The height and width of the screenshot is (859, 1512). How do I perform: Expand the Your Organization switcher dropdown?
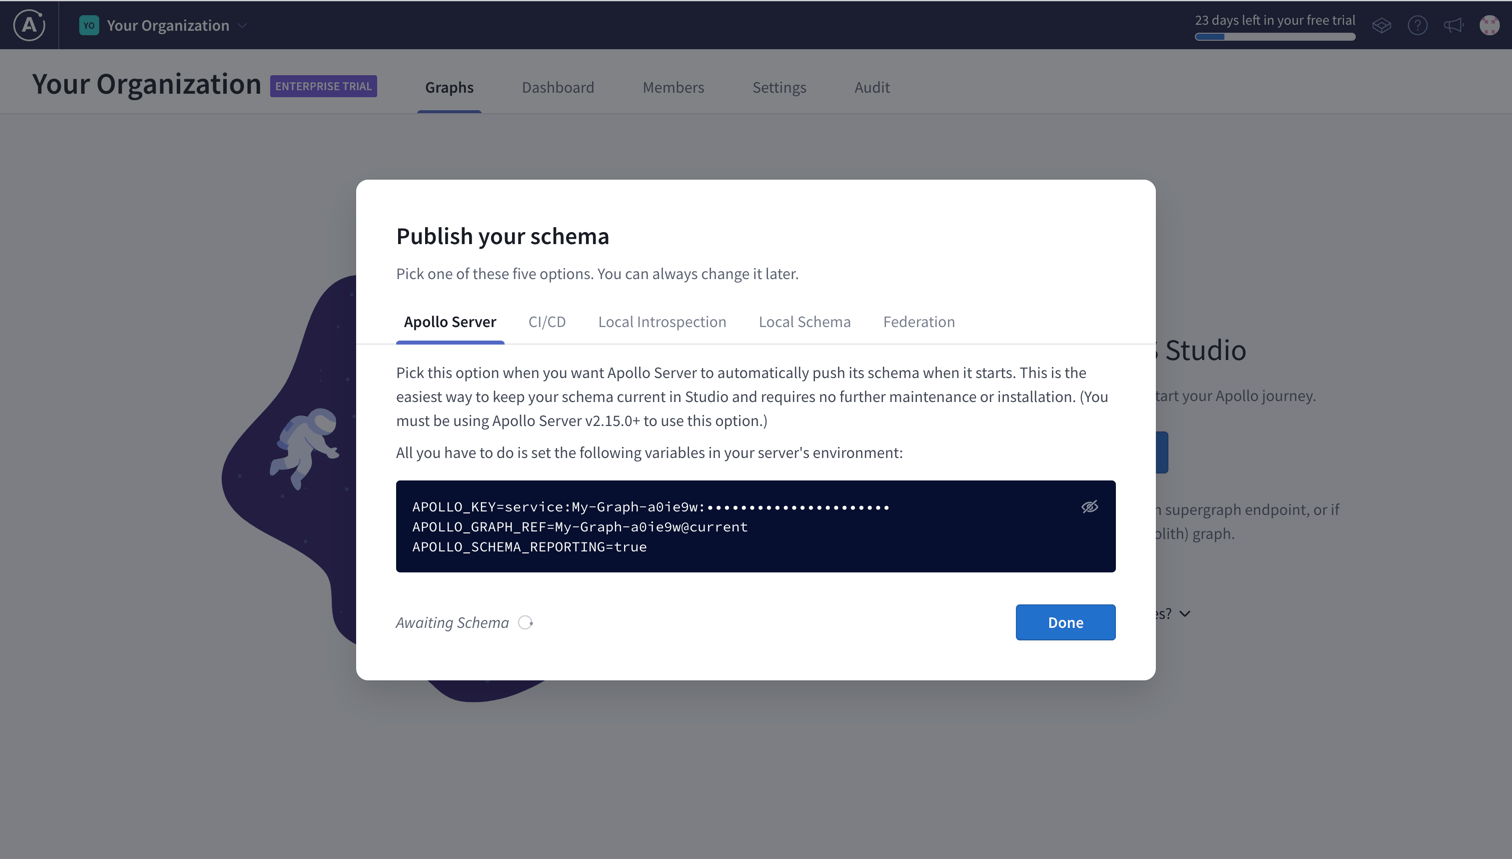pyautogui.click(x=242, y=26)
